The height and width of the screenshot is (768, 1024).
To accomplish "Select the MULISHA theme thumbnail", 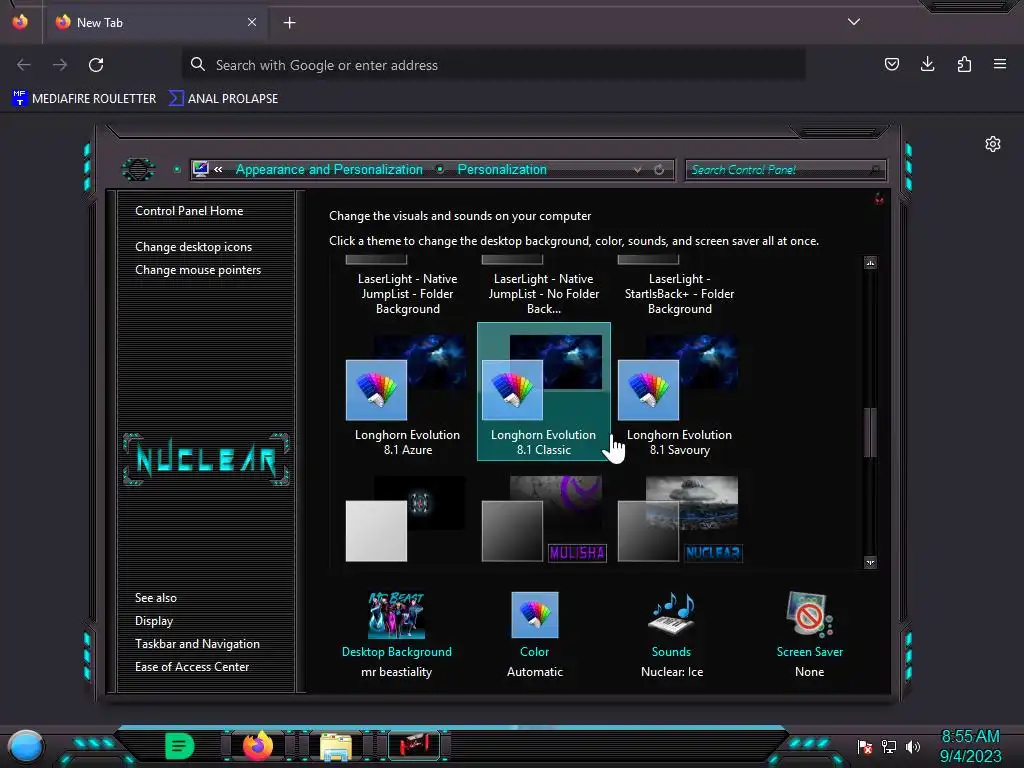I will pos(544,519).
